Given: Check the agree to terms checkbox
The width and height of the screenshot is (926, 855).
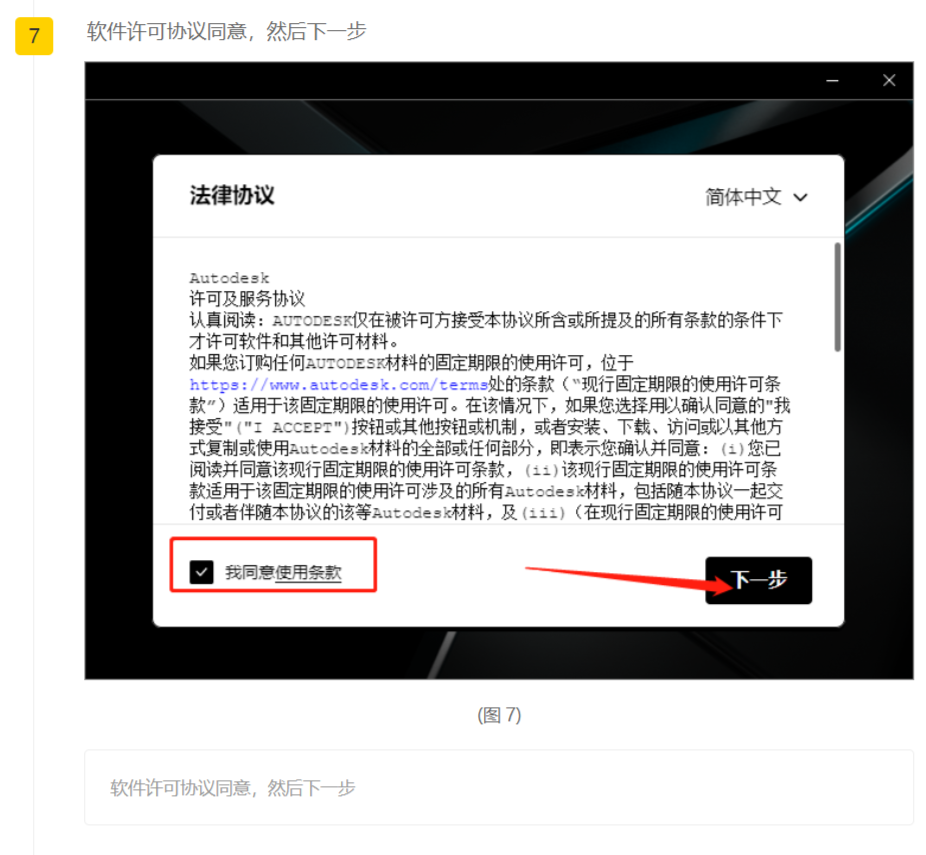Looking at the screenshot, I should click(x=201, y=572).
